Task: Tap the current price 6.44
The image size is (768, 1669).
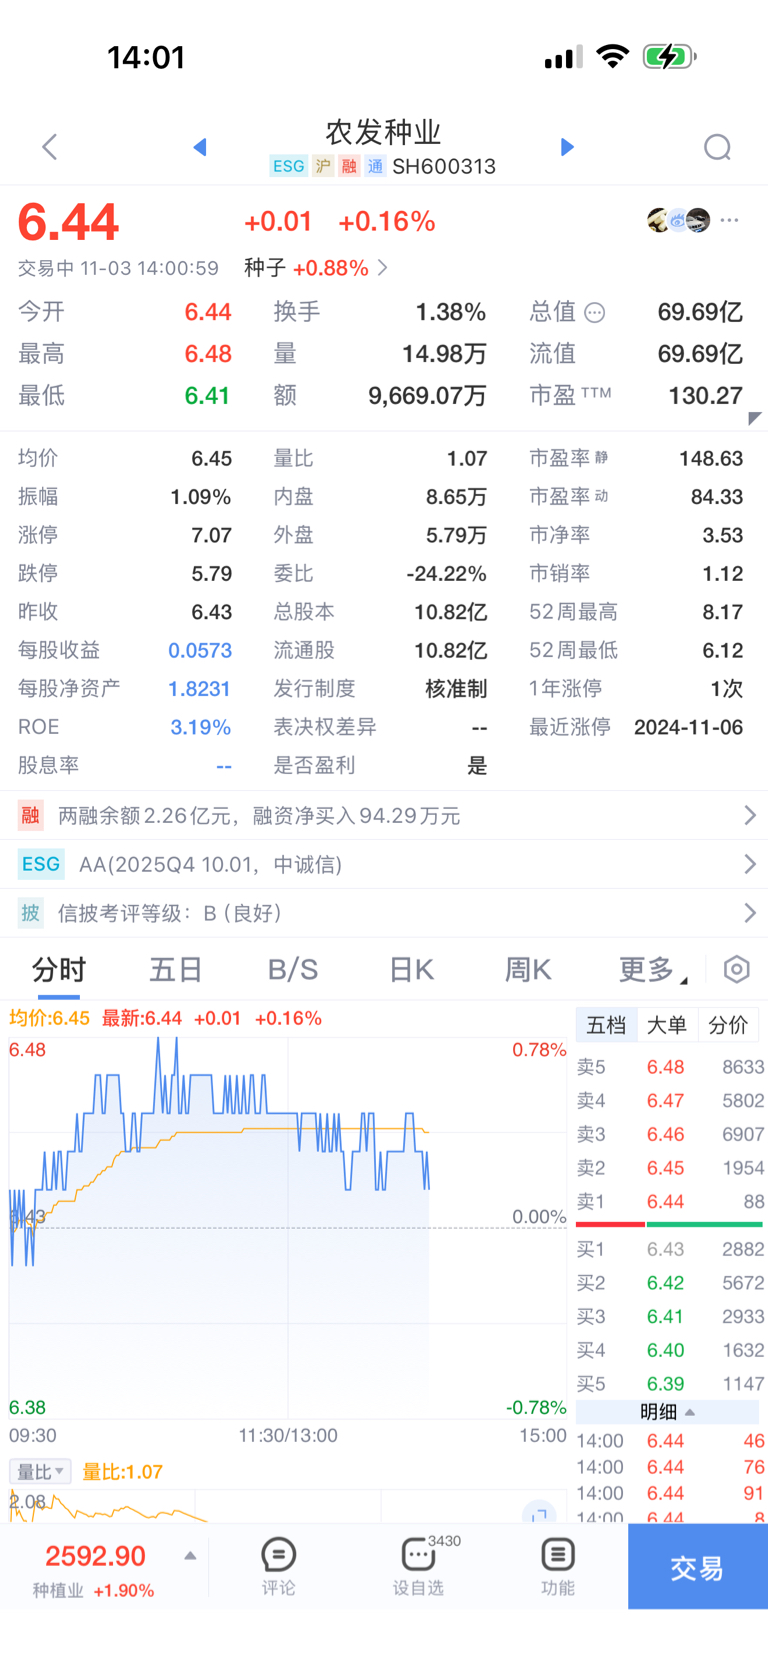Action: [x=68, y=222]
